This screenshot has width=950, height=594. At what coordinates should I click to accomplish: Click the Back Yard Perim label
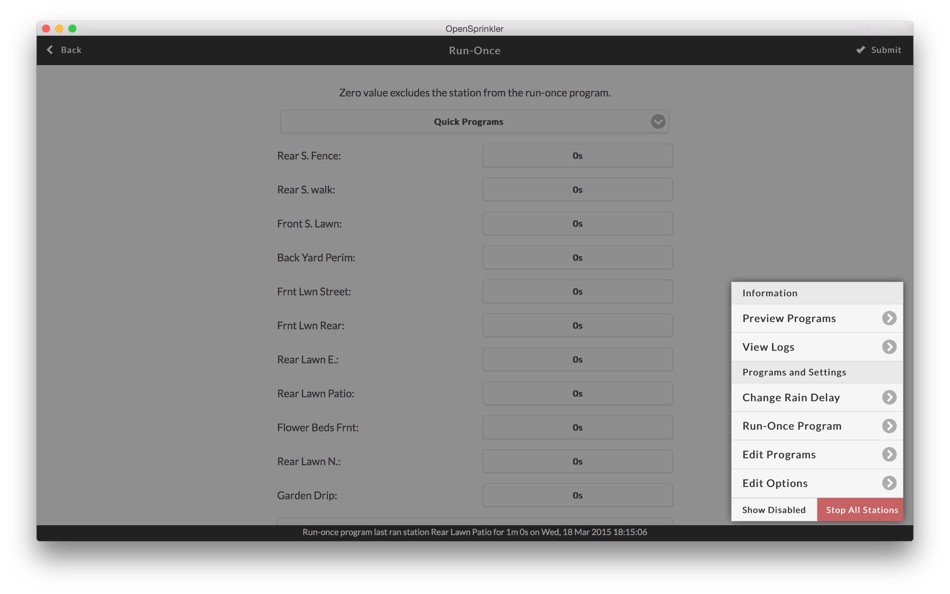pos(316,258)
